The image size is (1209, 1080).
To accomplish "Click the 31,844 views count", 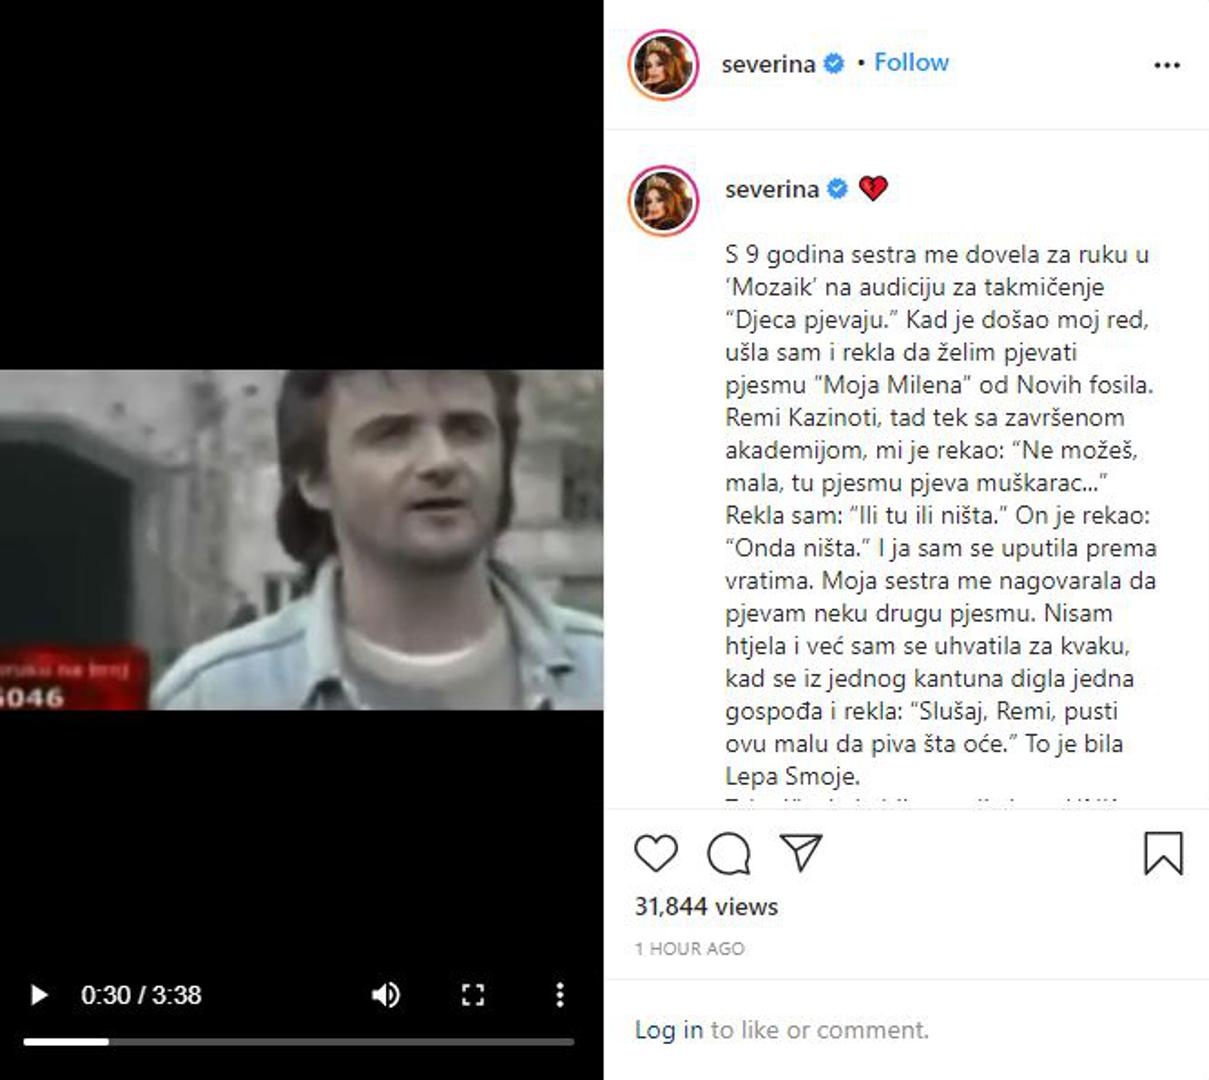I will [x=706, y=907].
